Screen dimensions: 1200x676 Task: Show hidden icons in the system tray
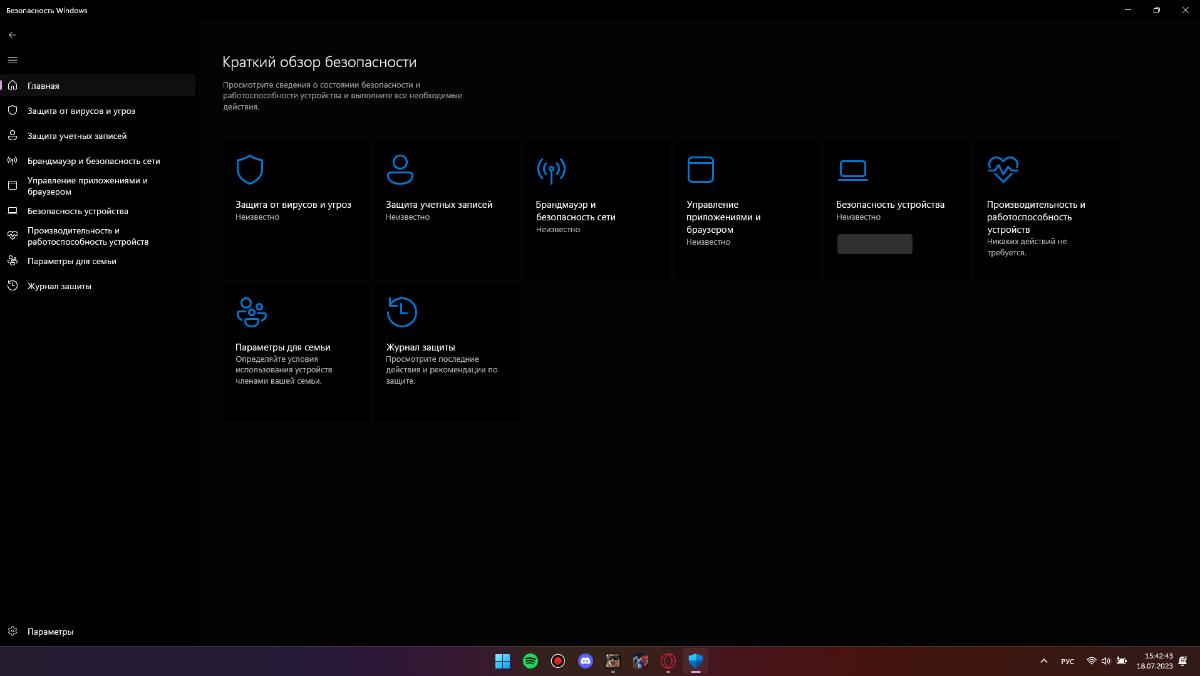(x=1044, y=661)
